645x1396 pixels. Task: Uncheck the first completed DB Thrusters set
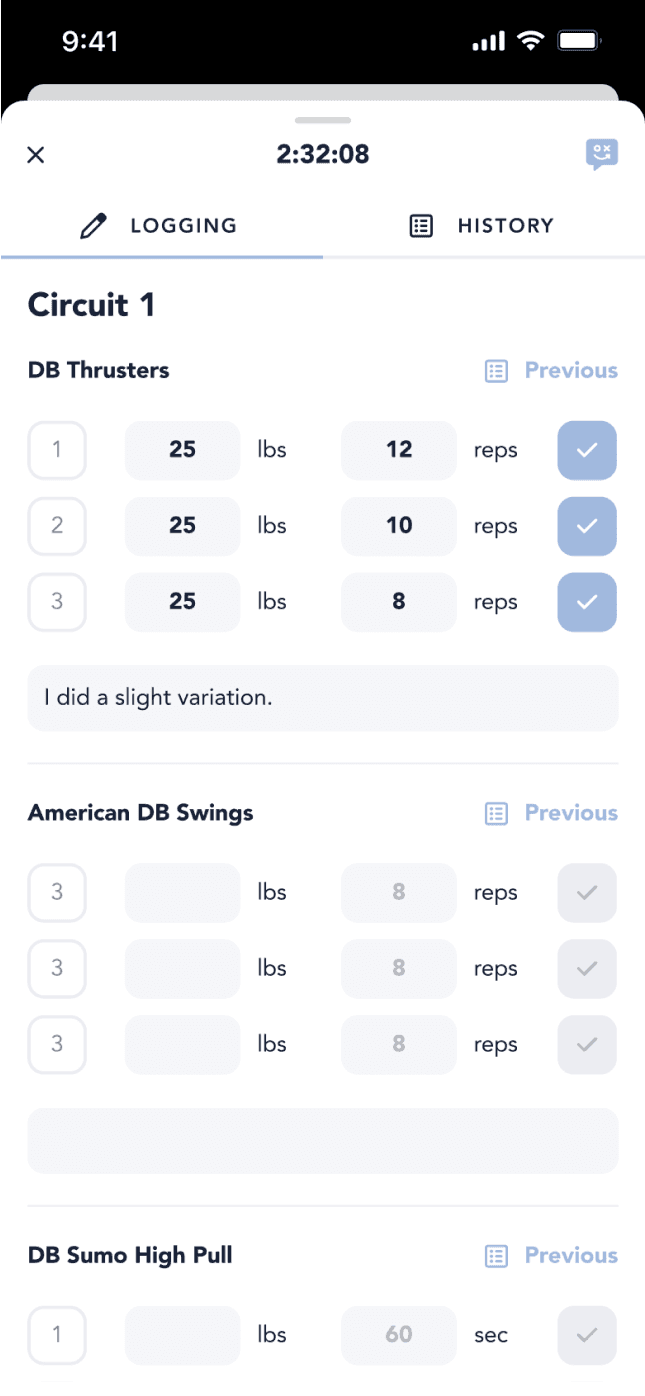pos(587,451)
